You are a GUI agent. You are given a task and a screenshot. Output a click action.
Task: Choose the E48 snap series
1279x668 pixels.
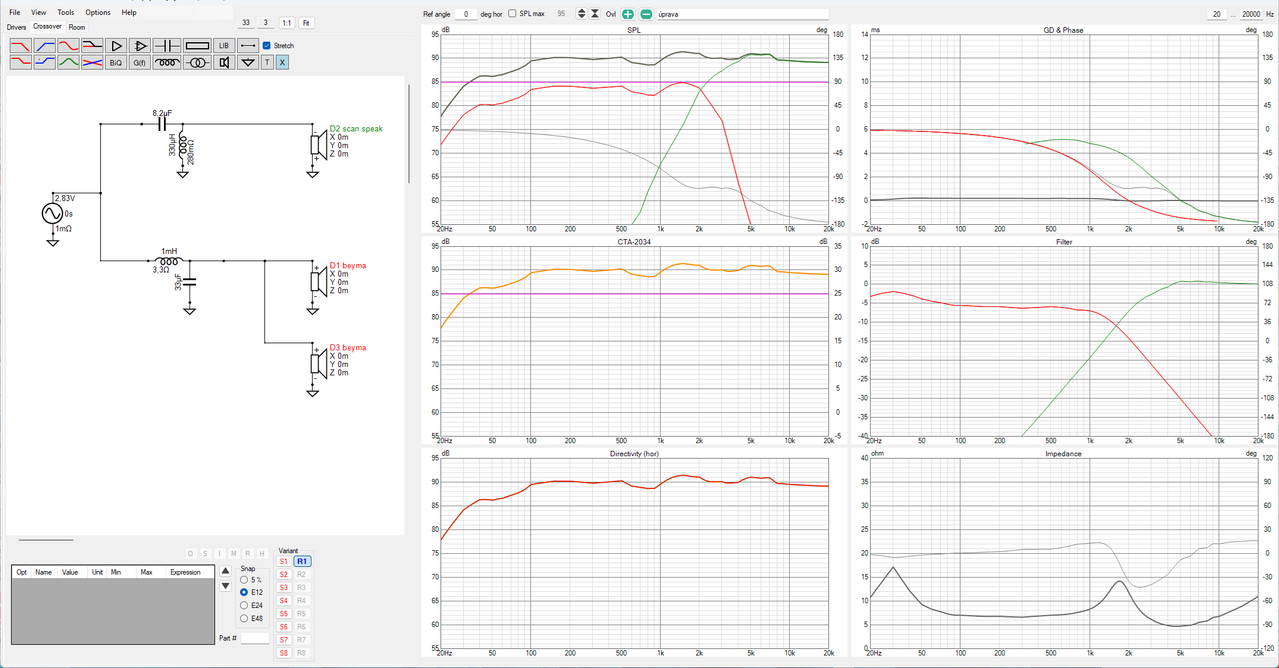[x=245, y=618]
